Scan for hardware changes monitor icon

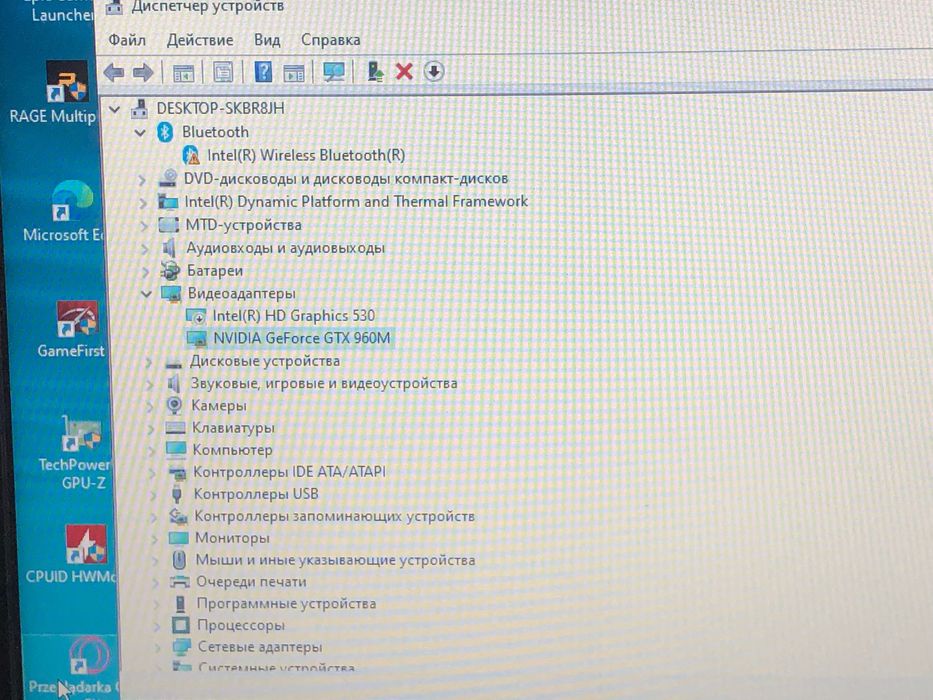[x=334, y=72]
